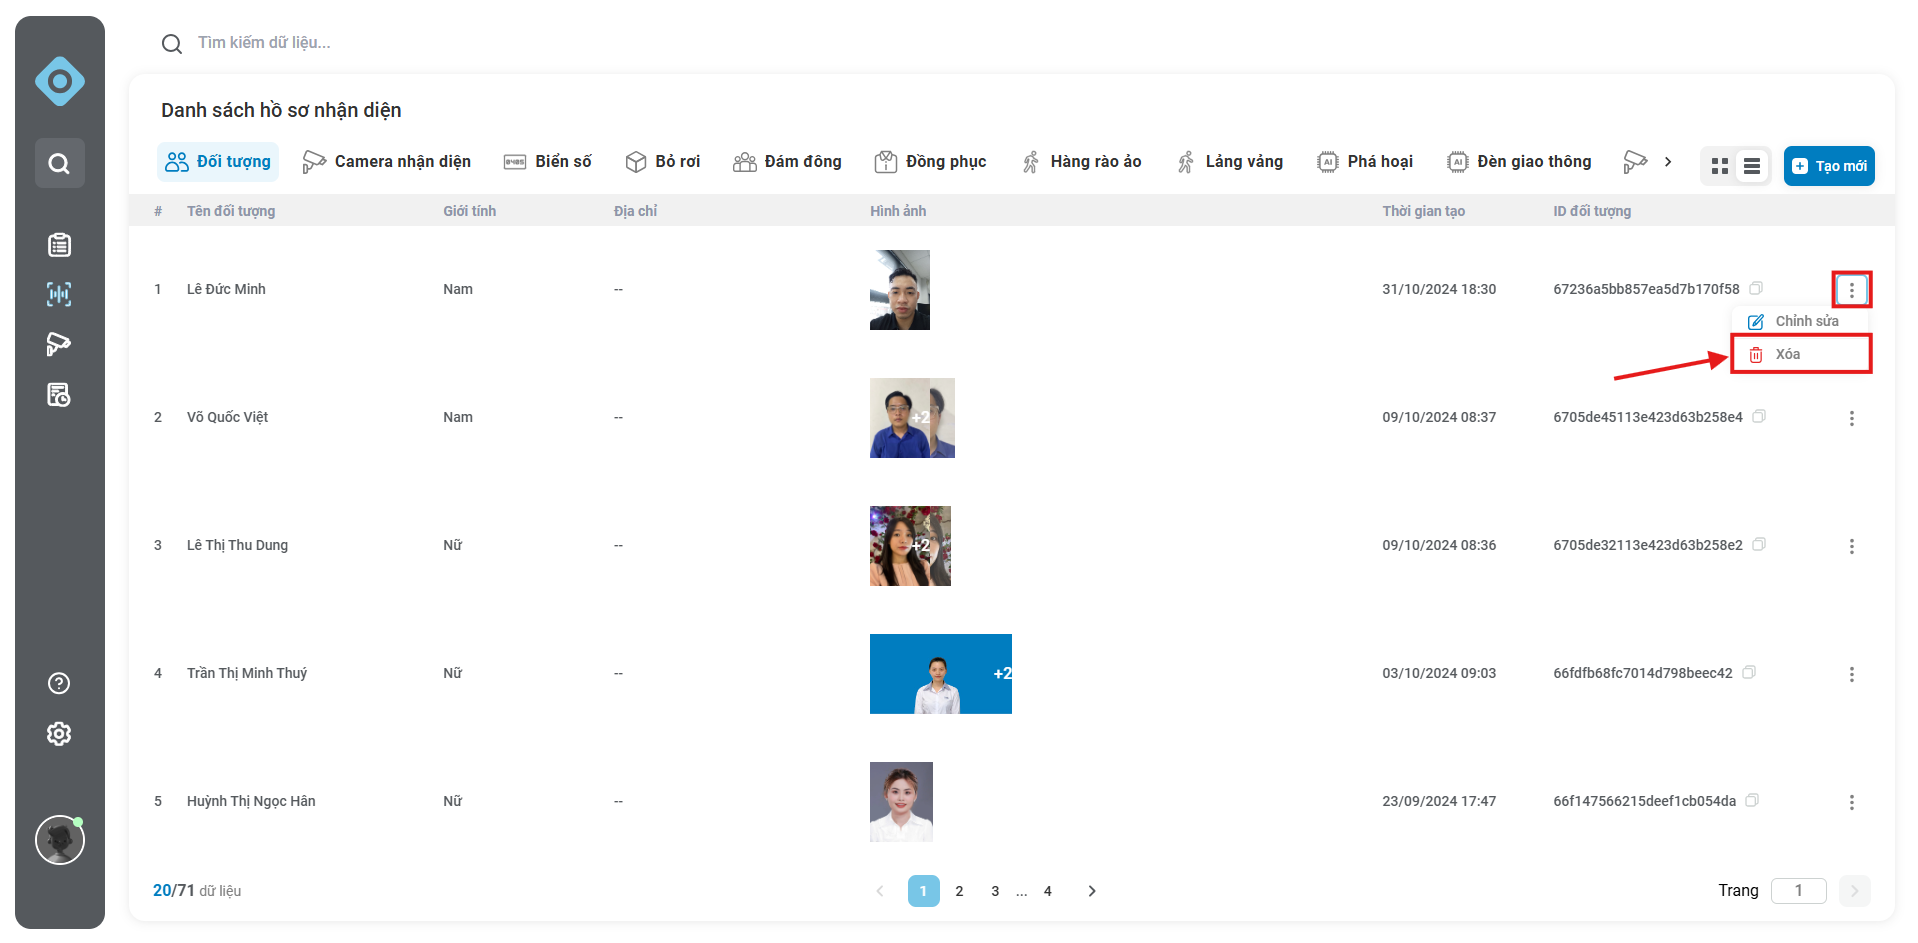
Task: Open the camera icon in the sidebar
Action: [x=59, y=344]
